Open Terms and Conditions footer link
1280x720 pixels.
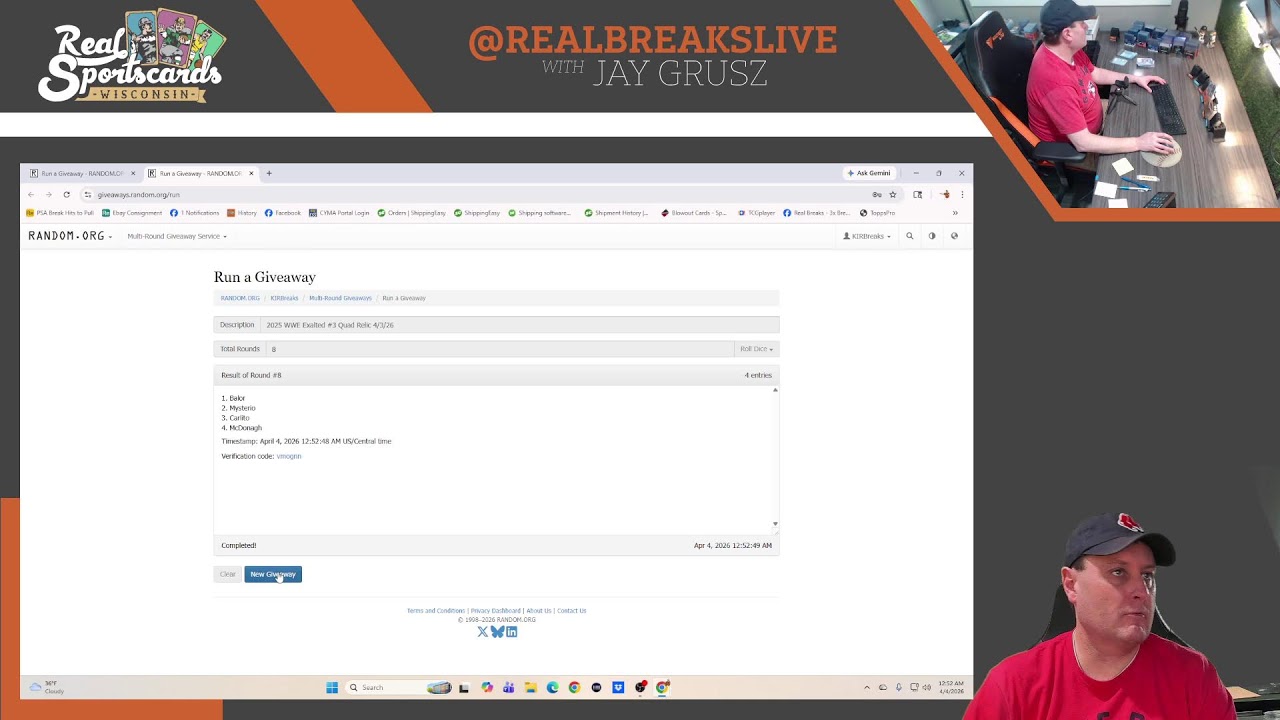436,611
